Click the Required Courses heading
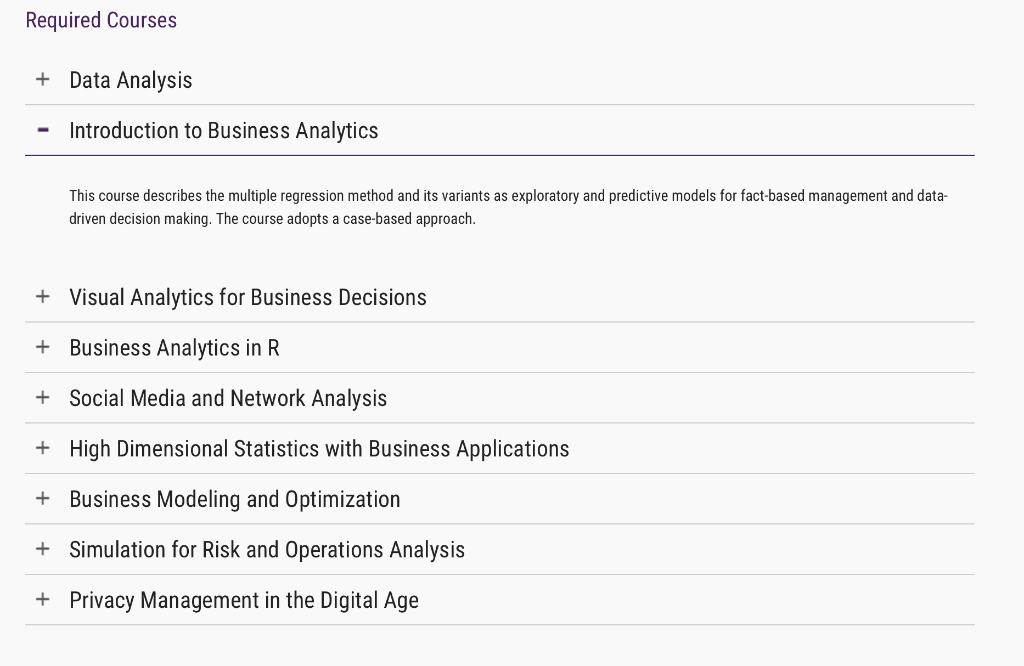This screenshot has width=1024, height=666. point(101,20)
